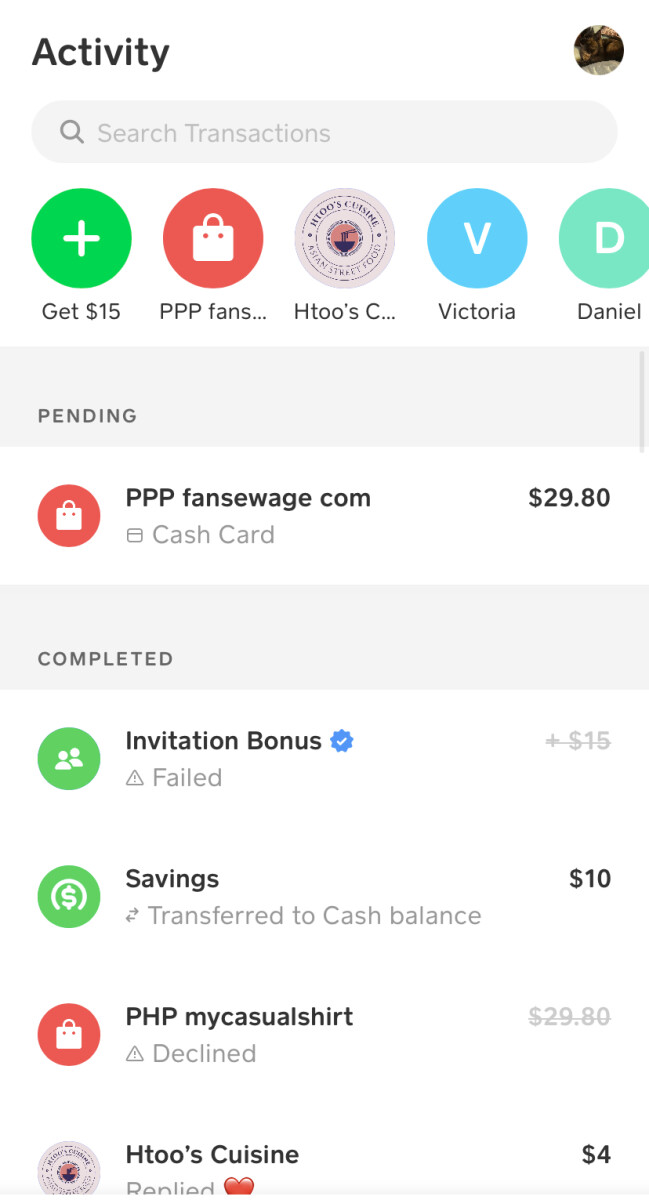Open Victoria's contact avatar
Screen dimensions: 649x1200
[477, 239]
